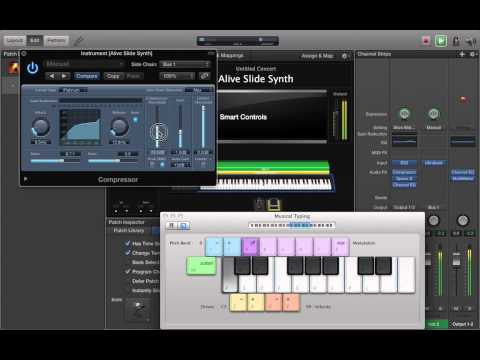Click the output channel strip EQ thumbnail
The width and height of the screenshot is (480, 360).
tap(463, 142)
